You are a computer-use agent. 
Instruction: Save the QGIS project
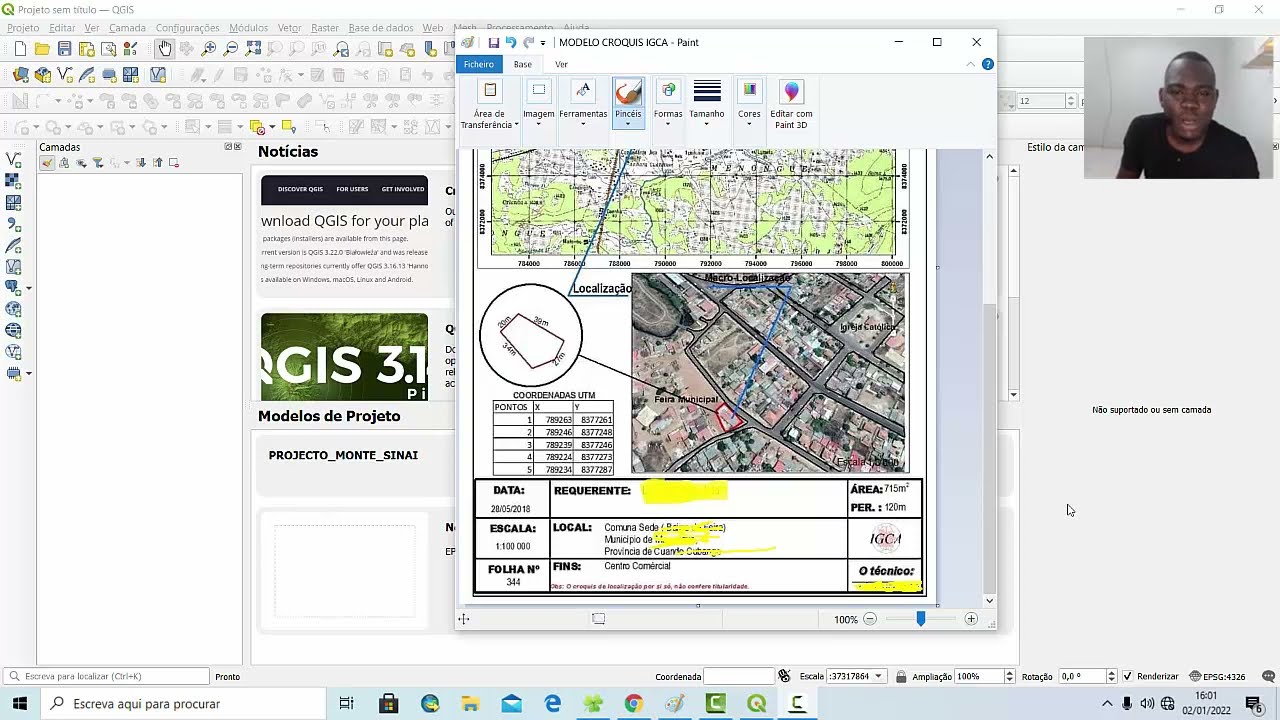(64, 49)
